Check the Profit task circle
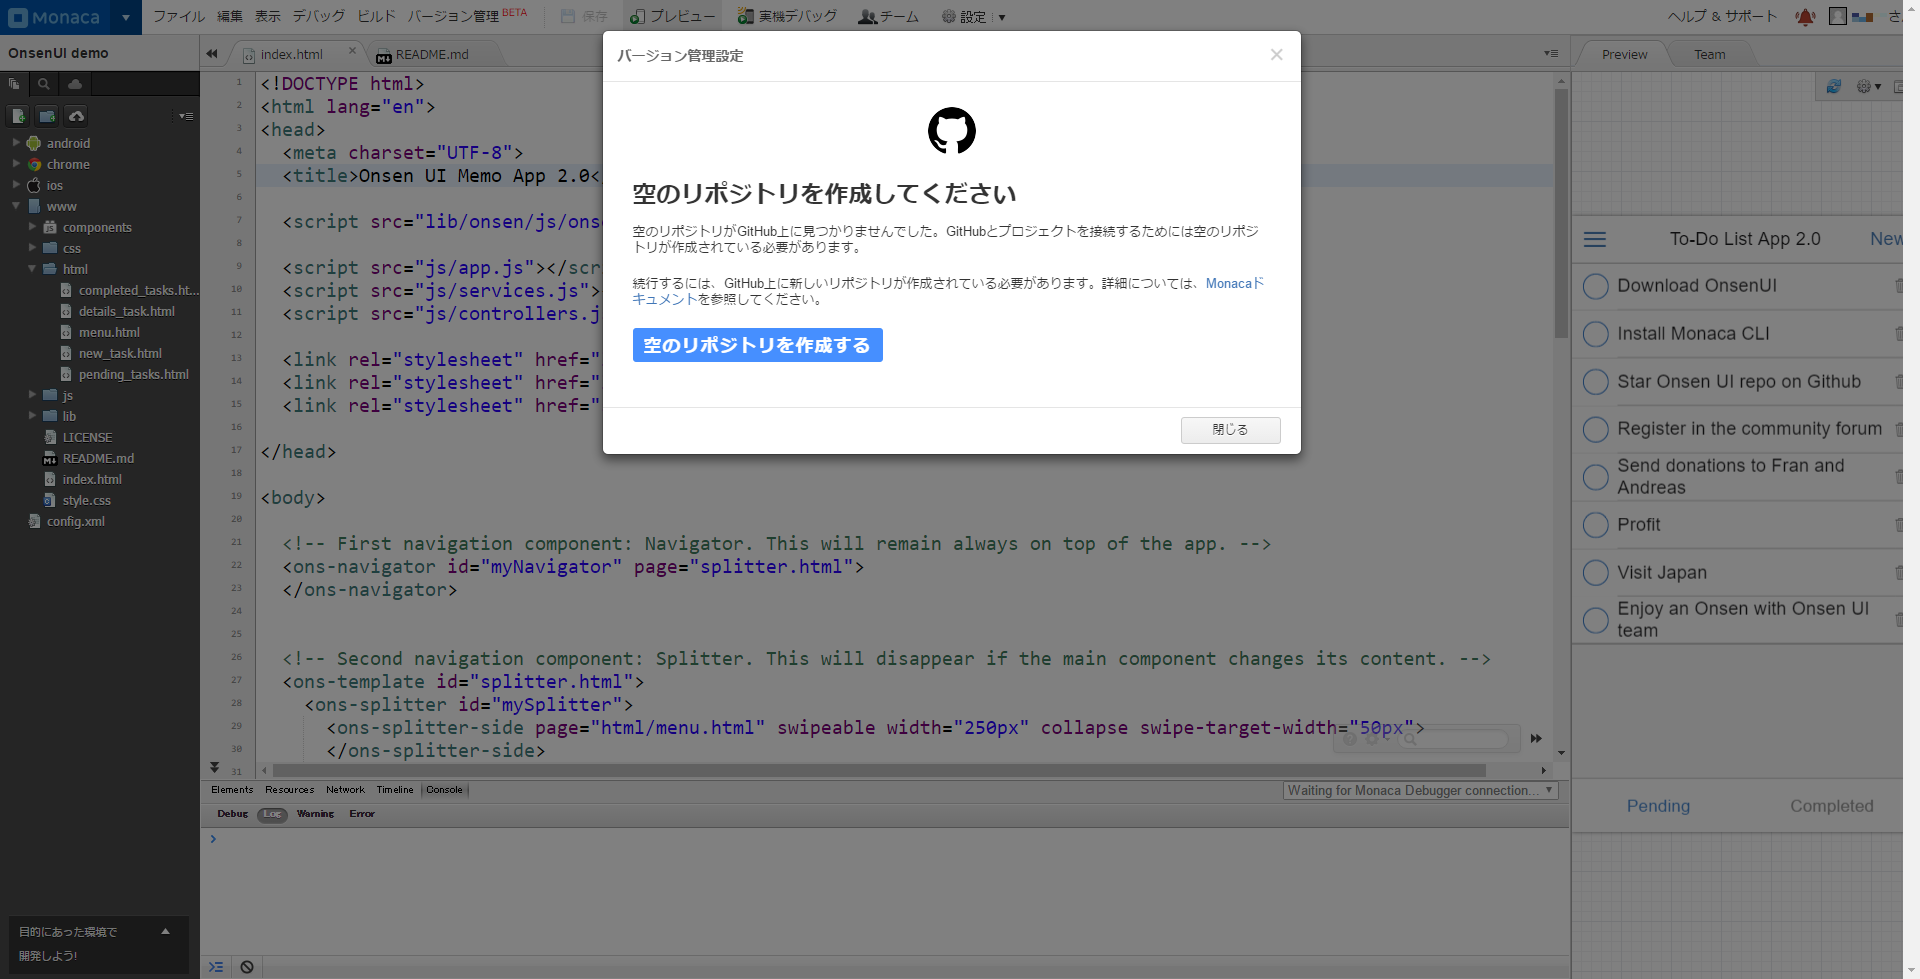1920x979 pixels. 1595,525
